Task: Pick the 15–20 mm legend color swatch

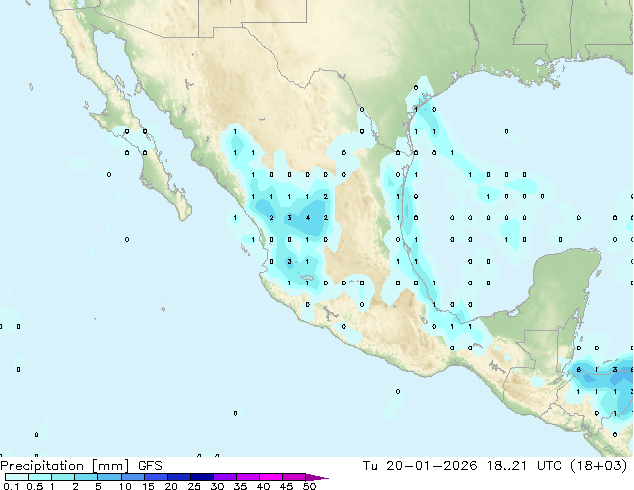Action: [x=155, y=477]
